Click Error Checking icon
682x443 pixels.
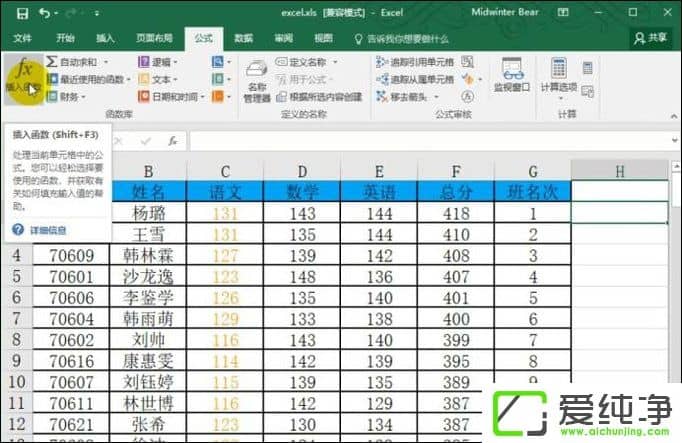tap(468, 79)
